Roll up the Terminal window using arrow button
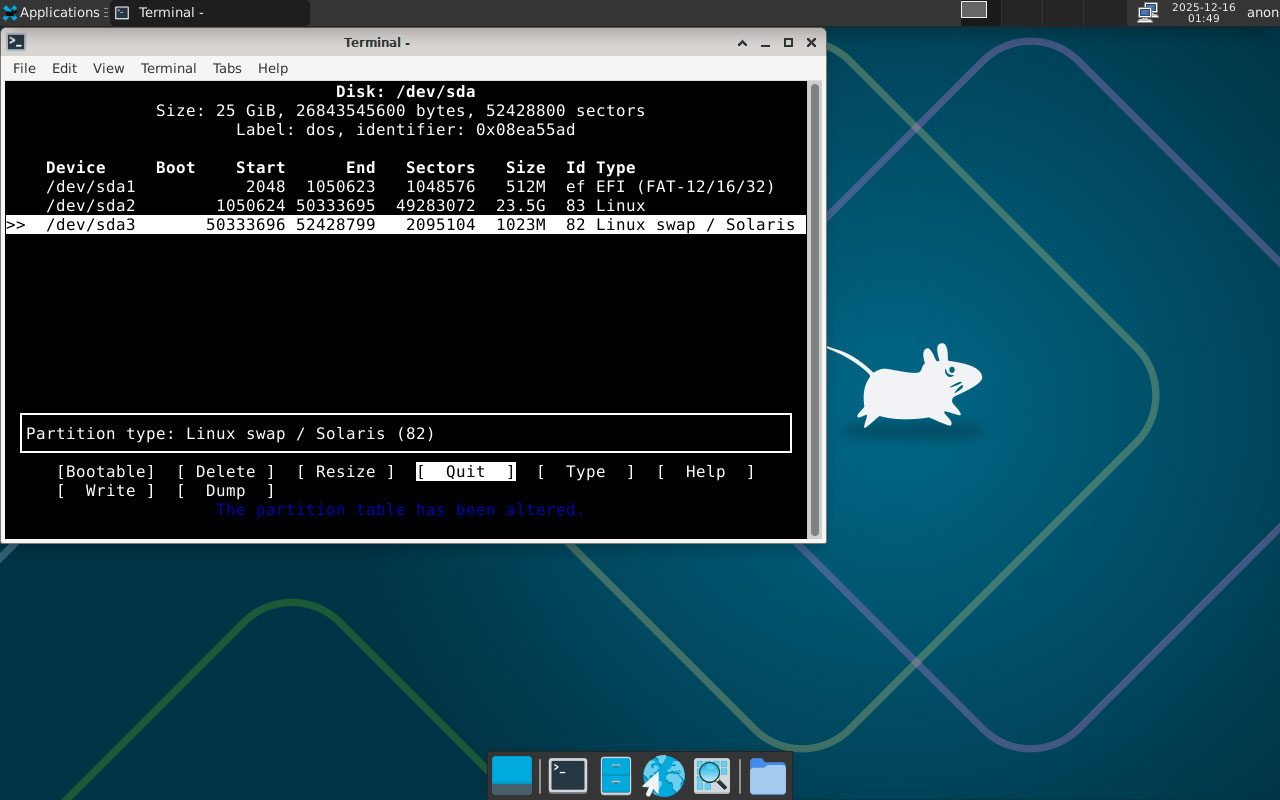1280x800 pixels. click(x=742, y=42)
